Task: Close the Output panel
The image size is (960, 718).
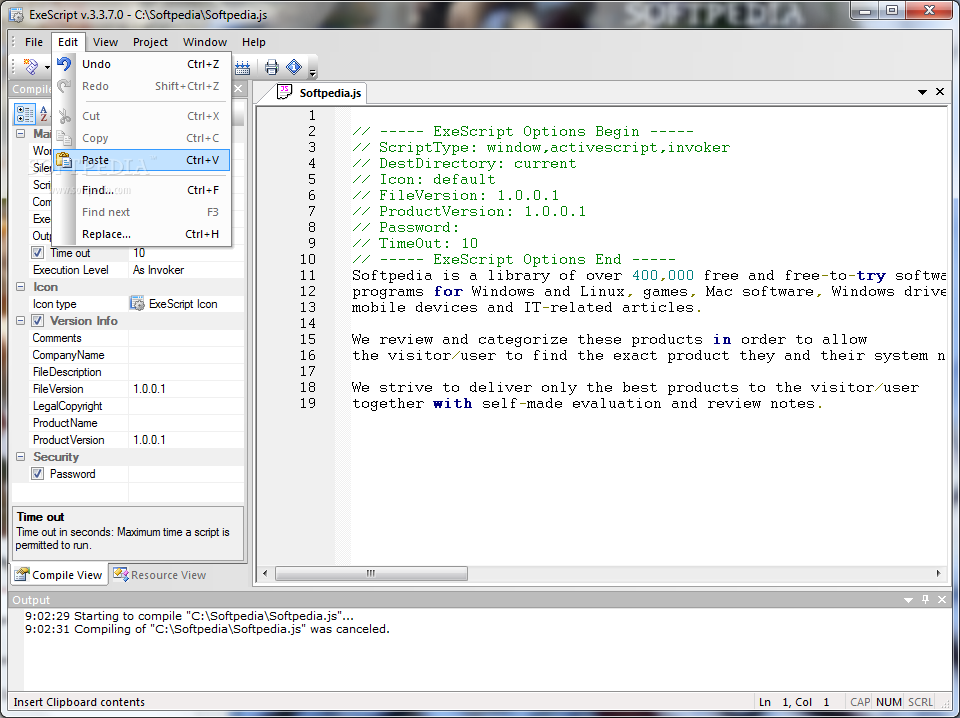Action: tap(942, 599)
